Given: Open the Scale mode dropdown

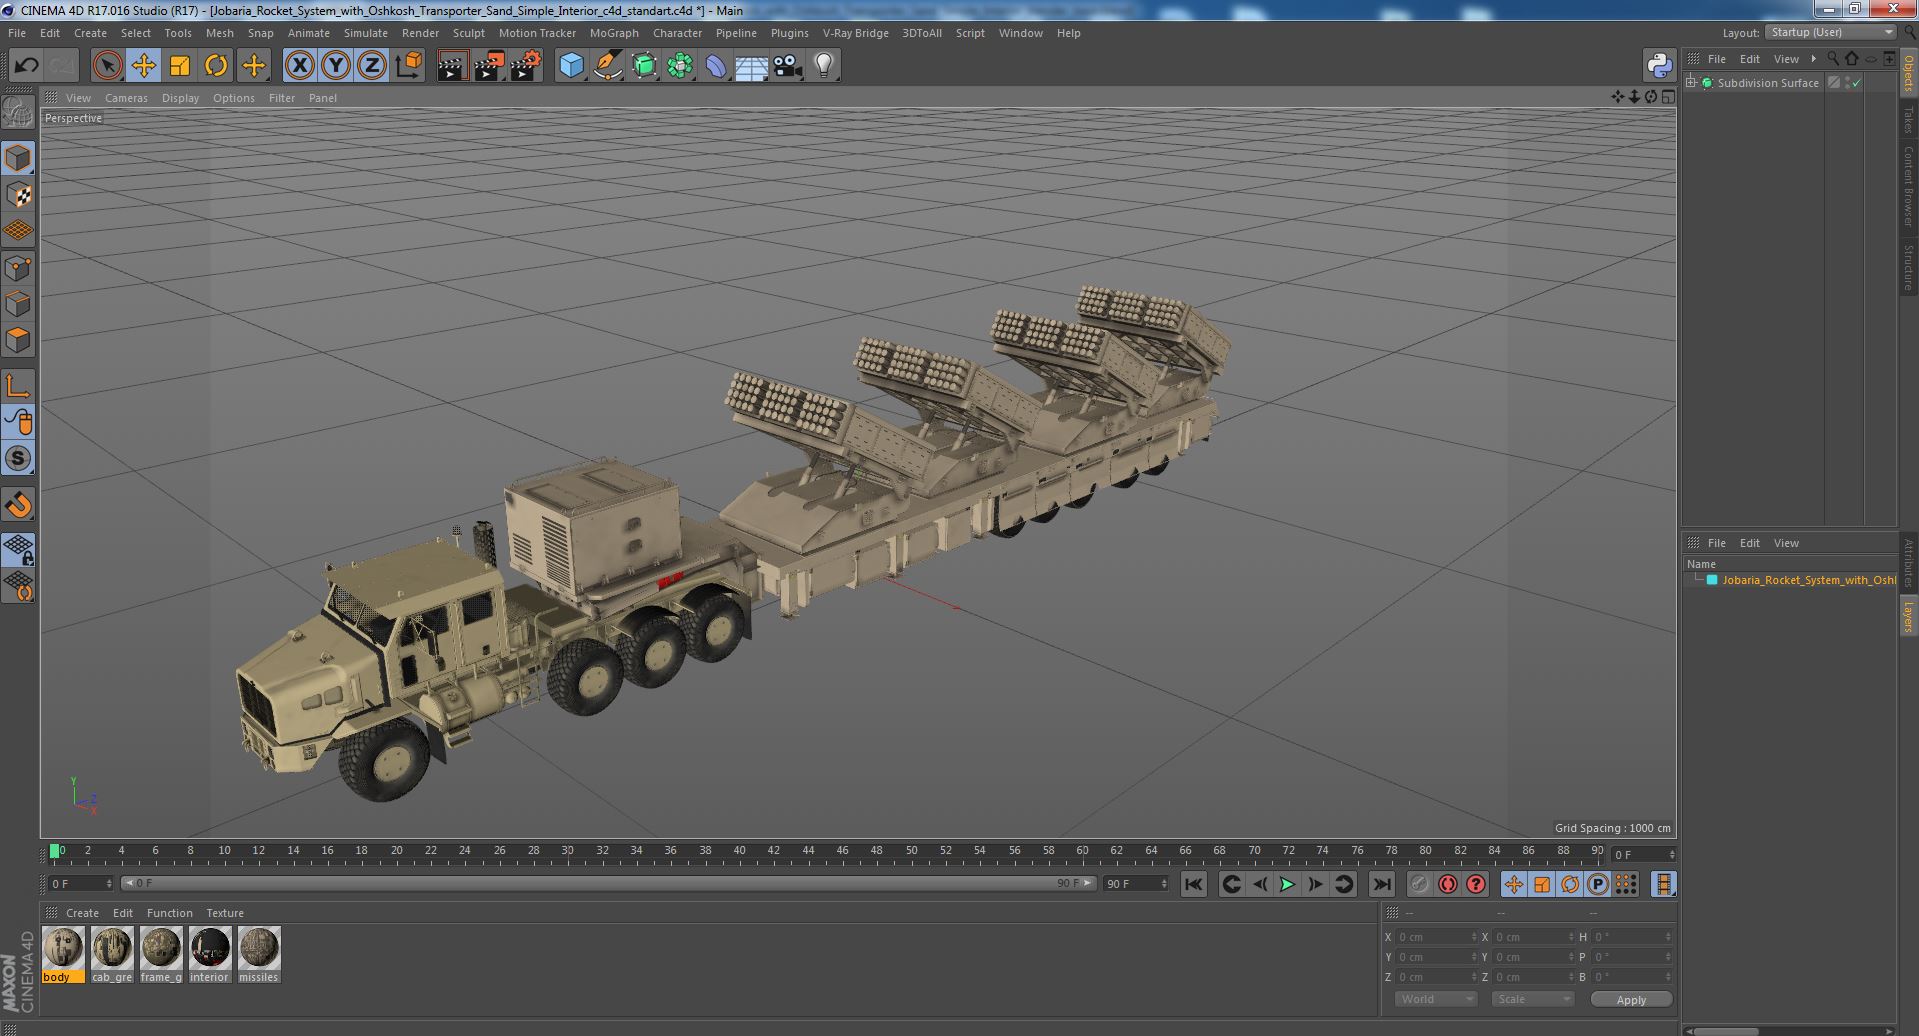Looking at the screenshot, I should click(1532, 999).
